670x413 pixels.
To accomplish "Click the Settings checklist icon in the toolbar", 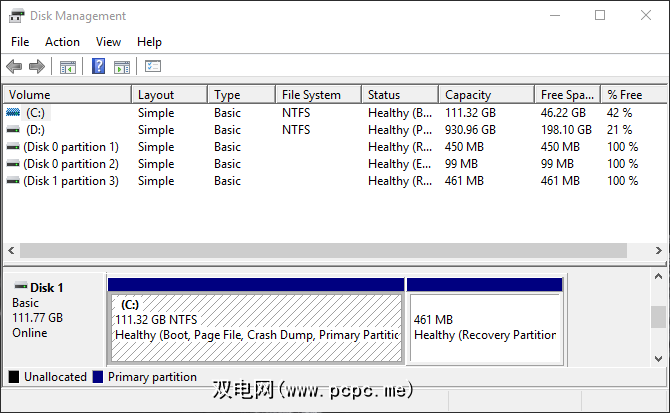I will pos(153,67).
